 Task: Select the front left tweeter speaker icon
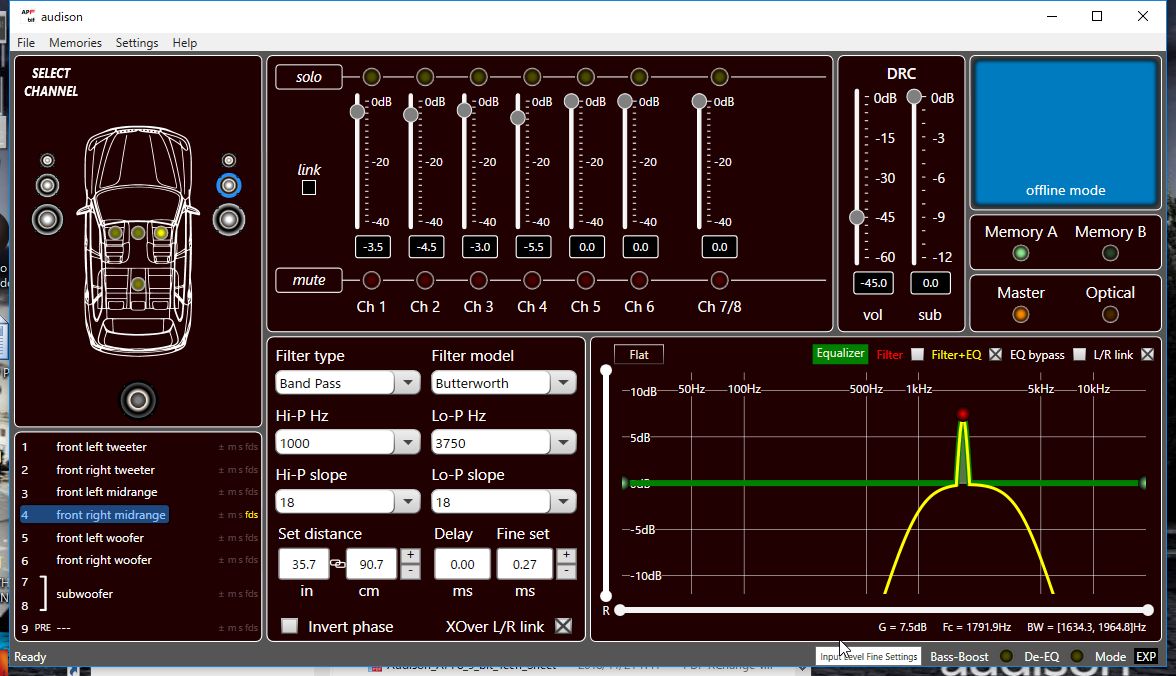[47, 160]
